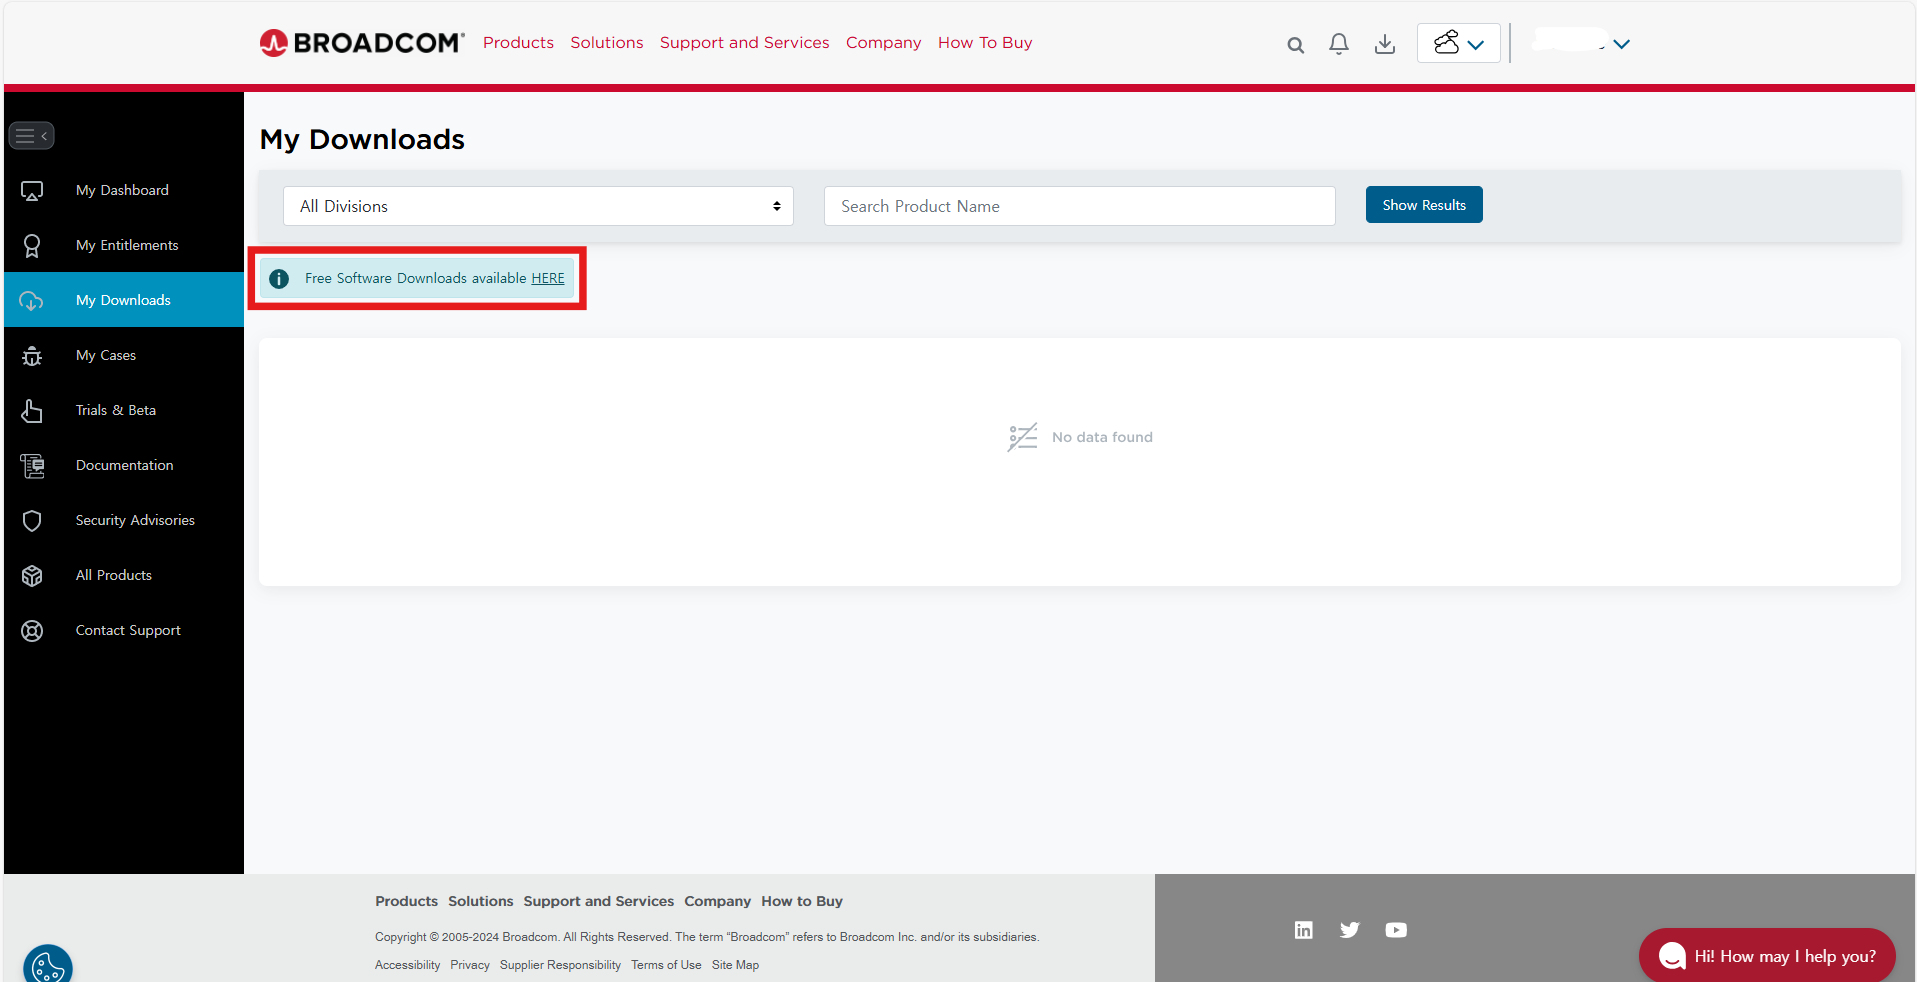Open the Products top navigation menu
The width and height of the screenshot is (1917, 982).
tap(518, 42)
